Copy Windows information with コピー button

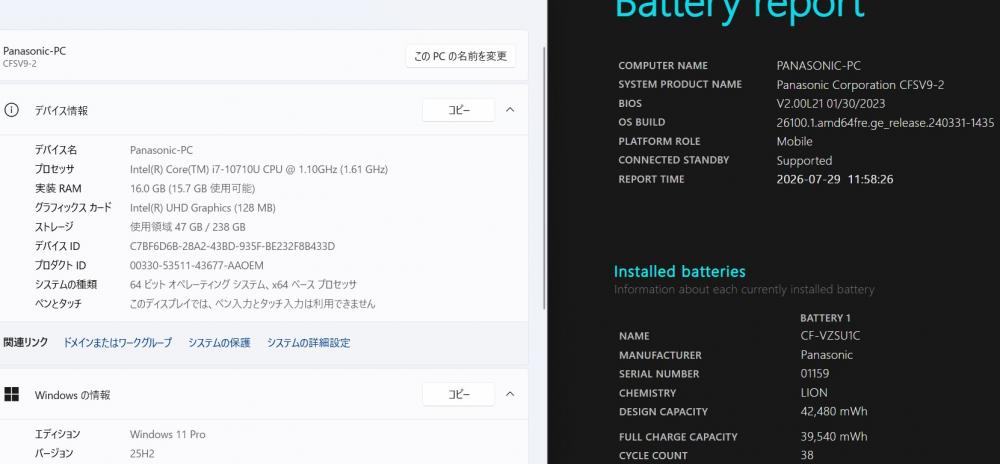click(x=459, y=395)
